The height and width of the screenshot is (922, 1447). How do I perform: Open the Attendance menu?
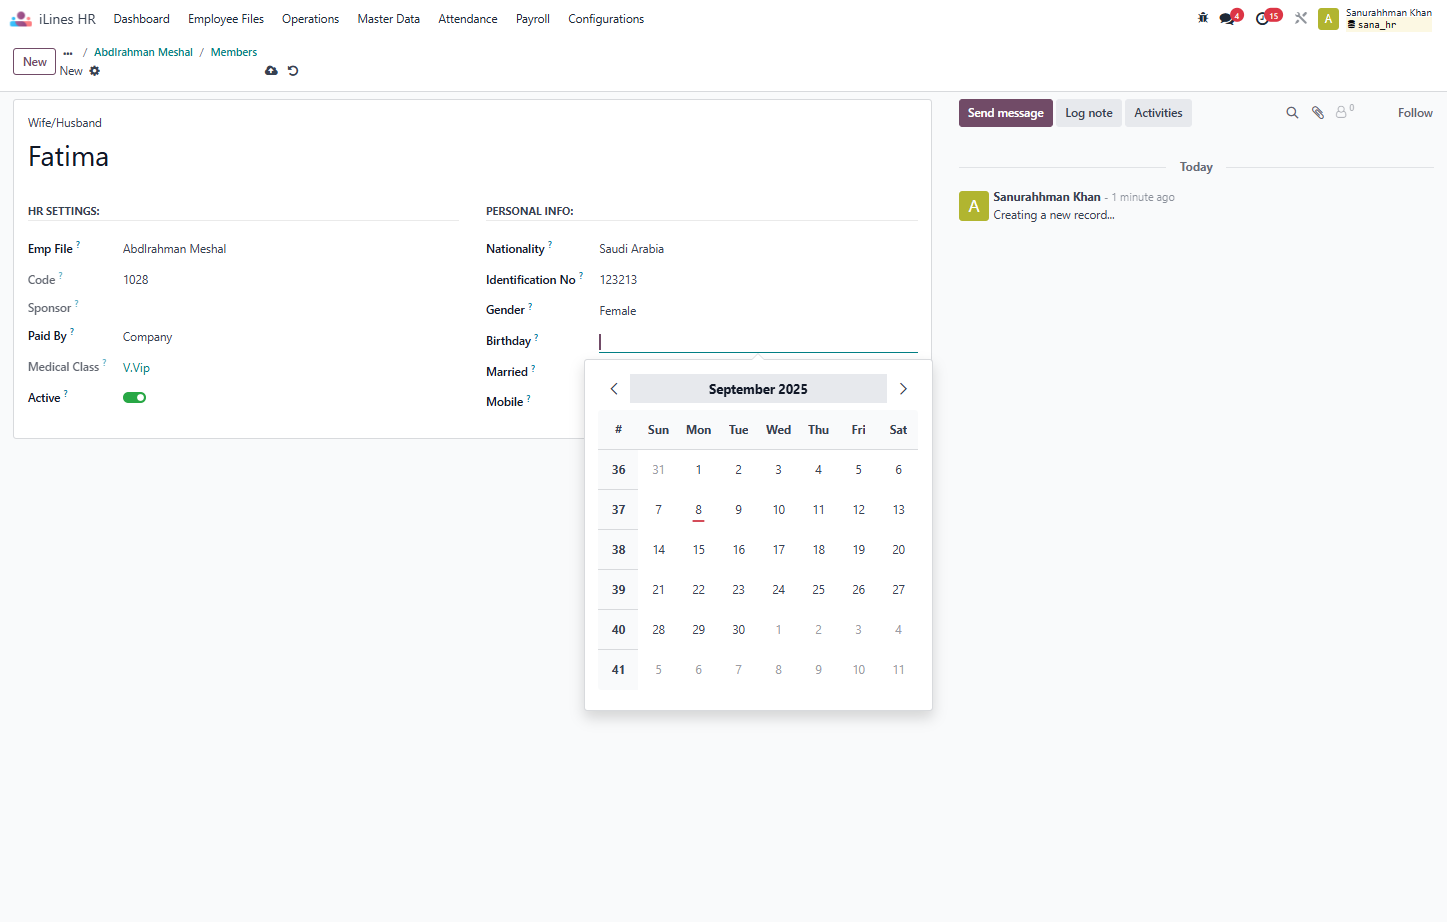(x=468, y=19)
